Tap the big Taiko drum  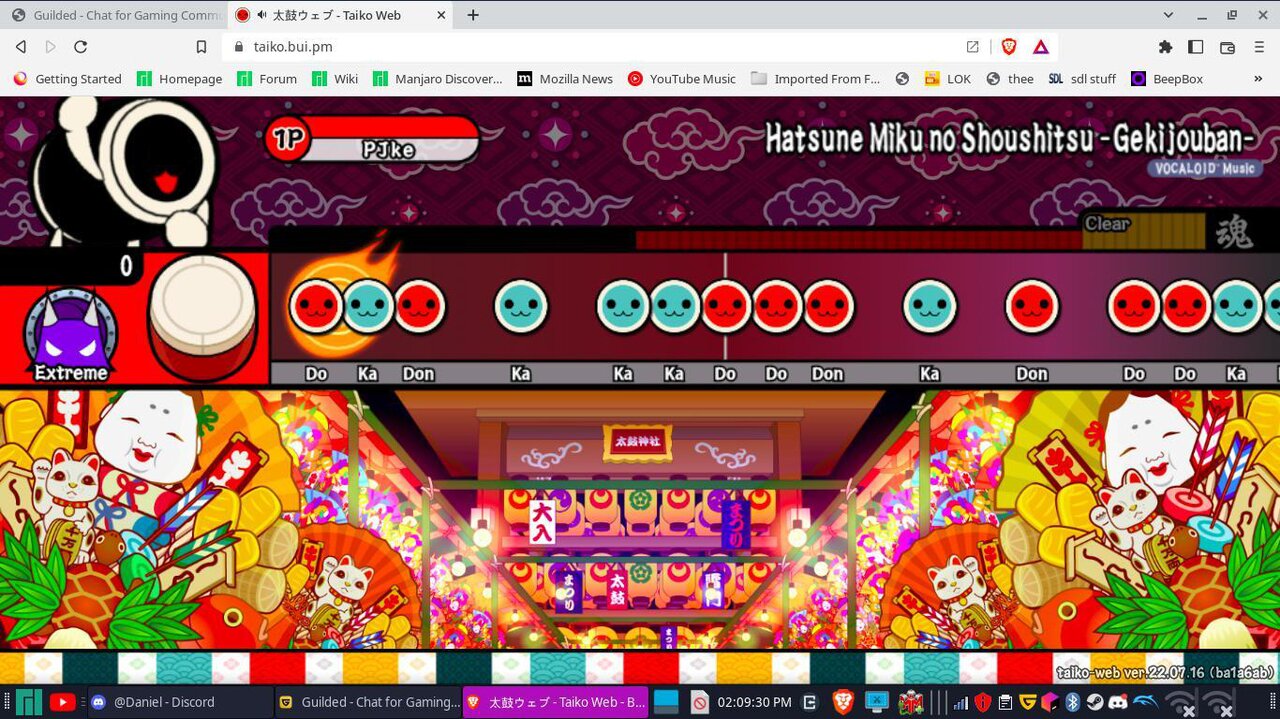click(x=202, y=317)
